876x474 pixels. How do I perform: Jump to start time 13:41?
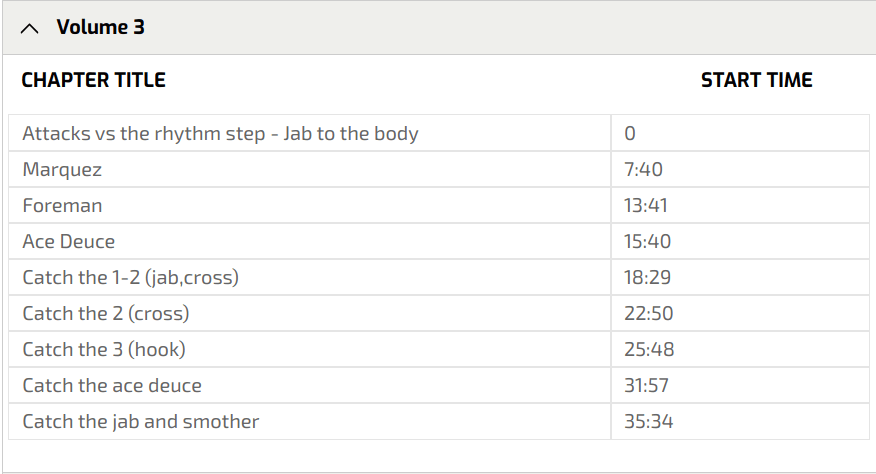645,205
